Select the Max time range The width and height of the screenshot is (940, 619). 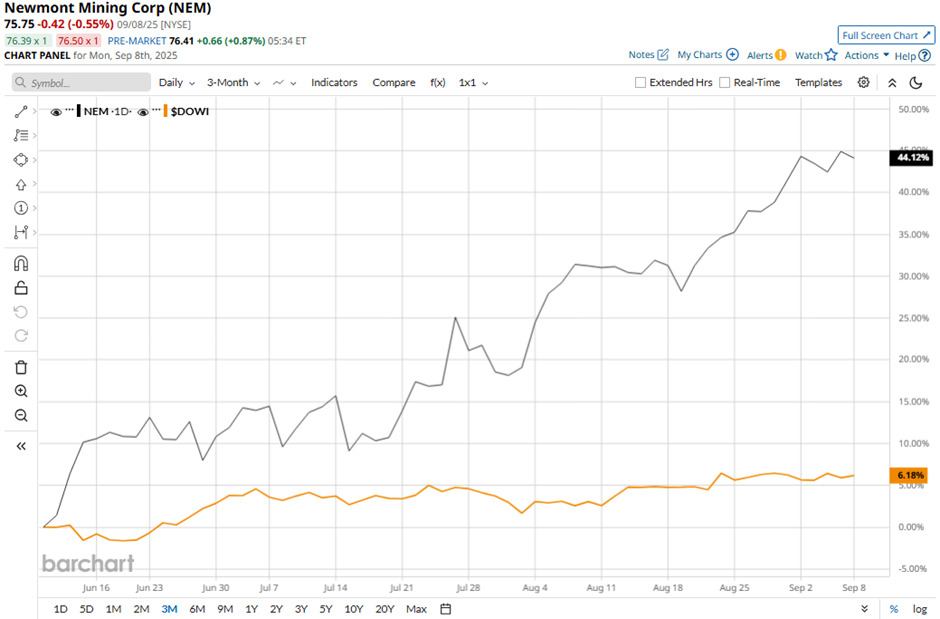coord(416,609)
